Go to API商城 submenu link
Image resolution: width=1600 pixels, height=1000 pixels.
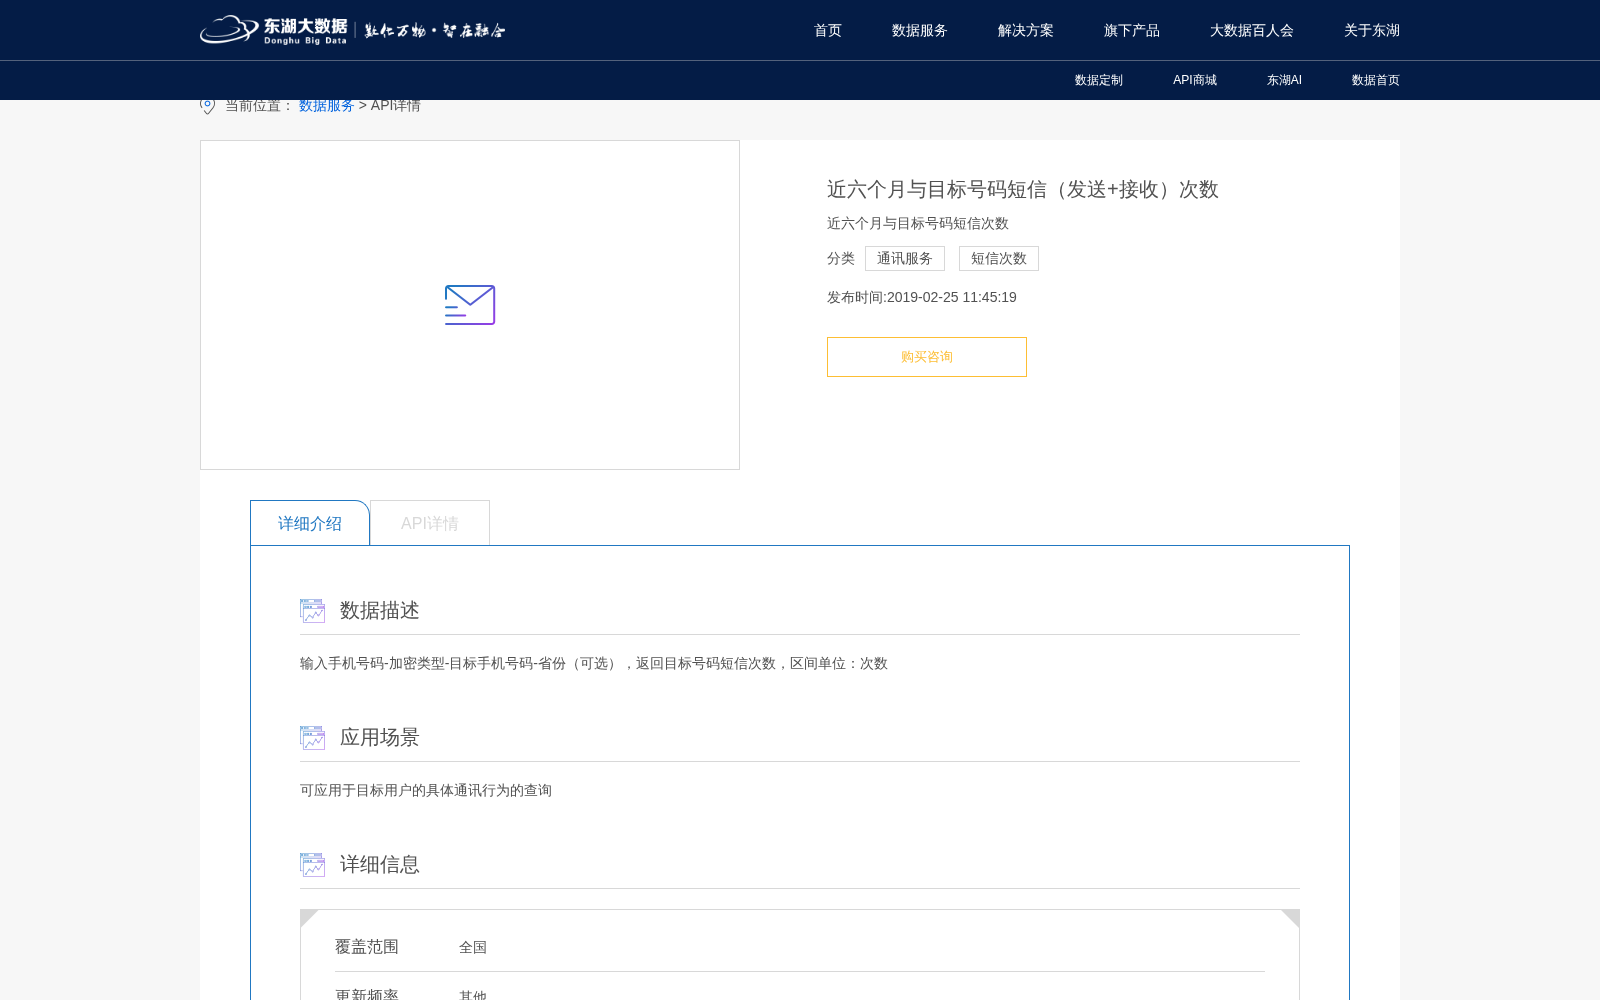[1195, 80]
